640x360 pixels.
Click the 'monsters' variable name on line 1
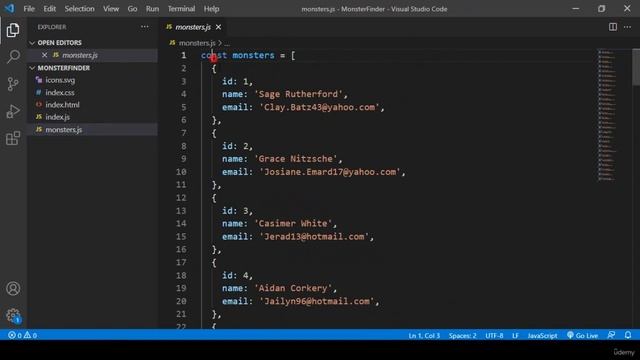[x=253, y=55]
